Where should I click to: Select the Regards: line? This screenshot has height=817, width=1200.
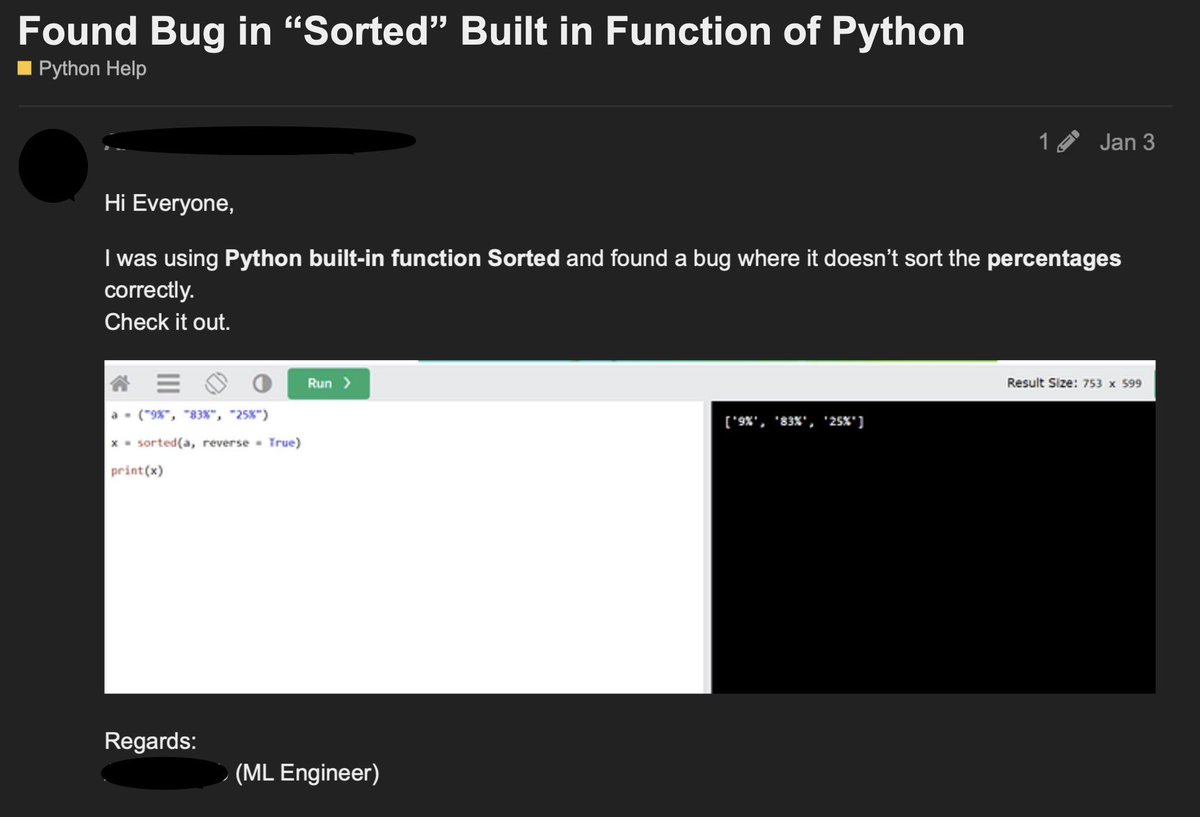click(x=150, y=742)
